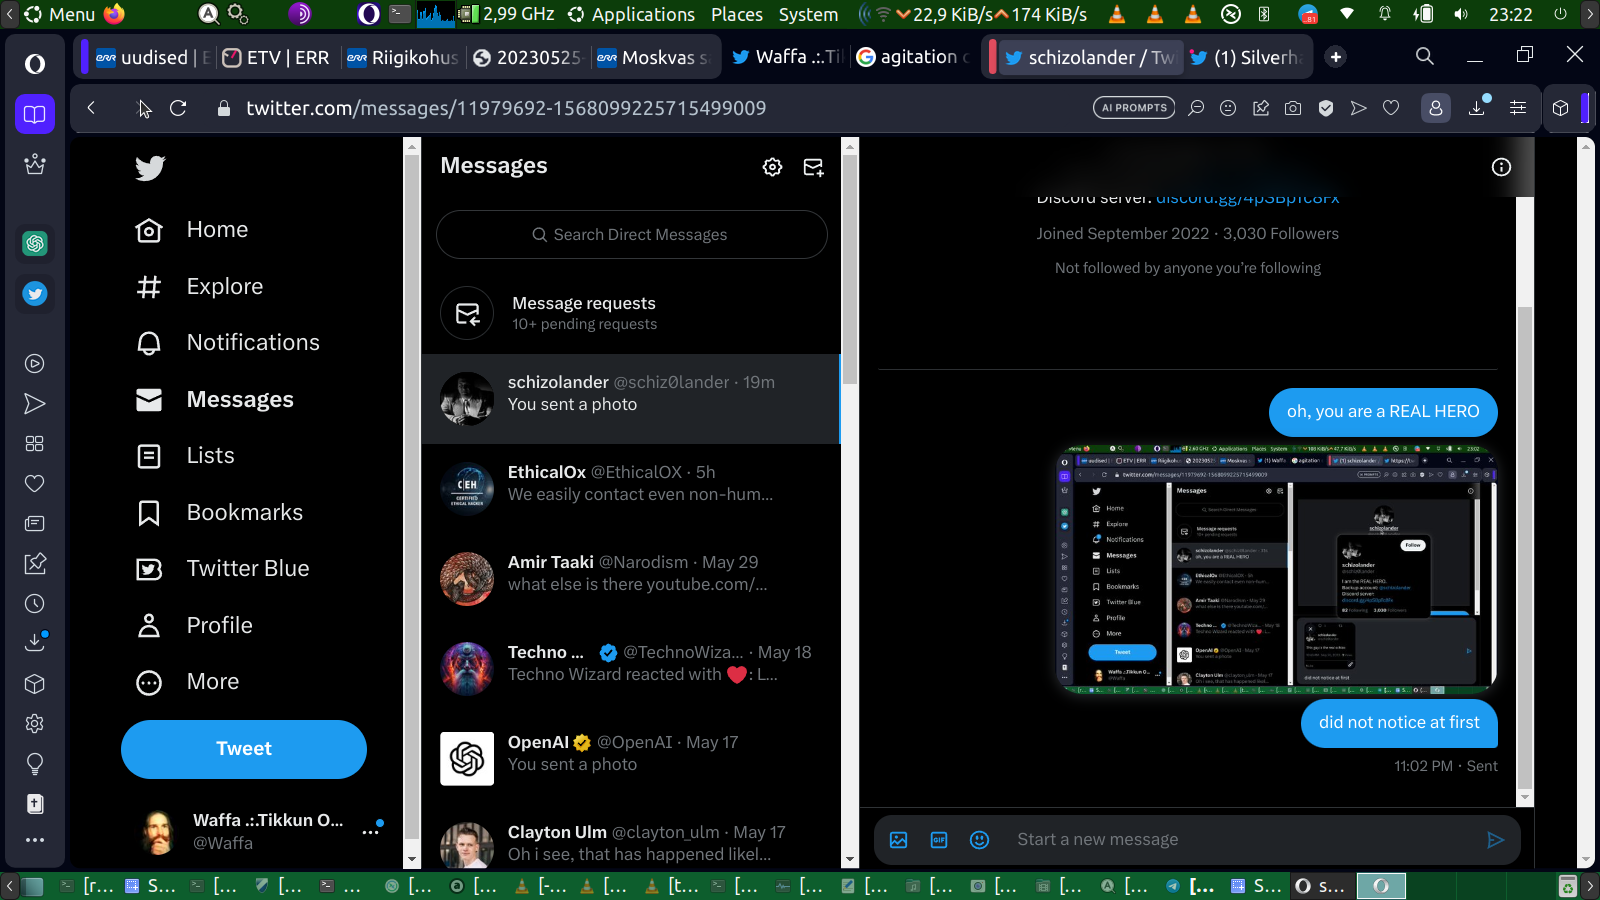Image resolution: width=1600 pixels, height=900 pixels.
Task: Open System menu in top panel
Action: point(808,14)
